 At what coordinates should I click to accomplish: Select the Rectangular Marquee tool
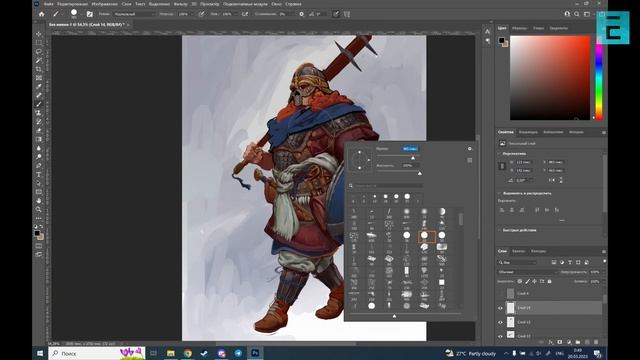(x=39, y=42)
